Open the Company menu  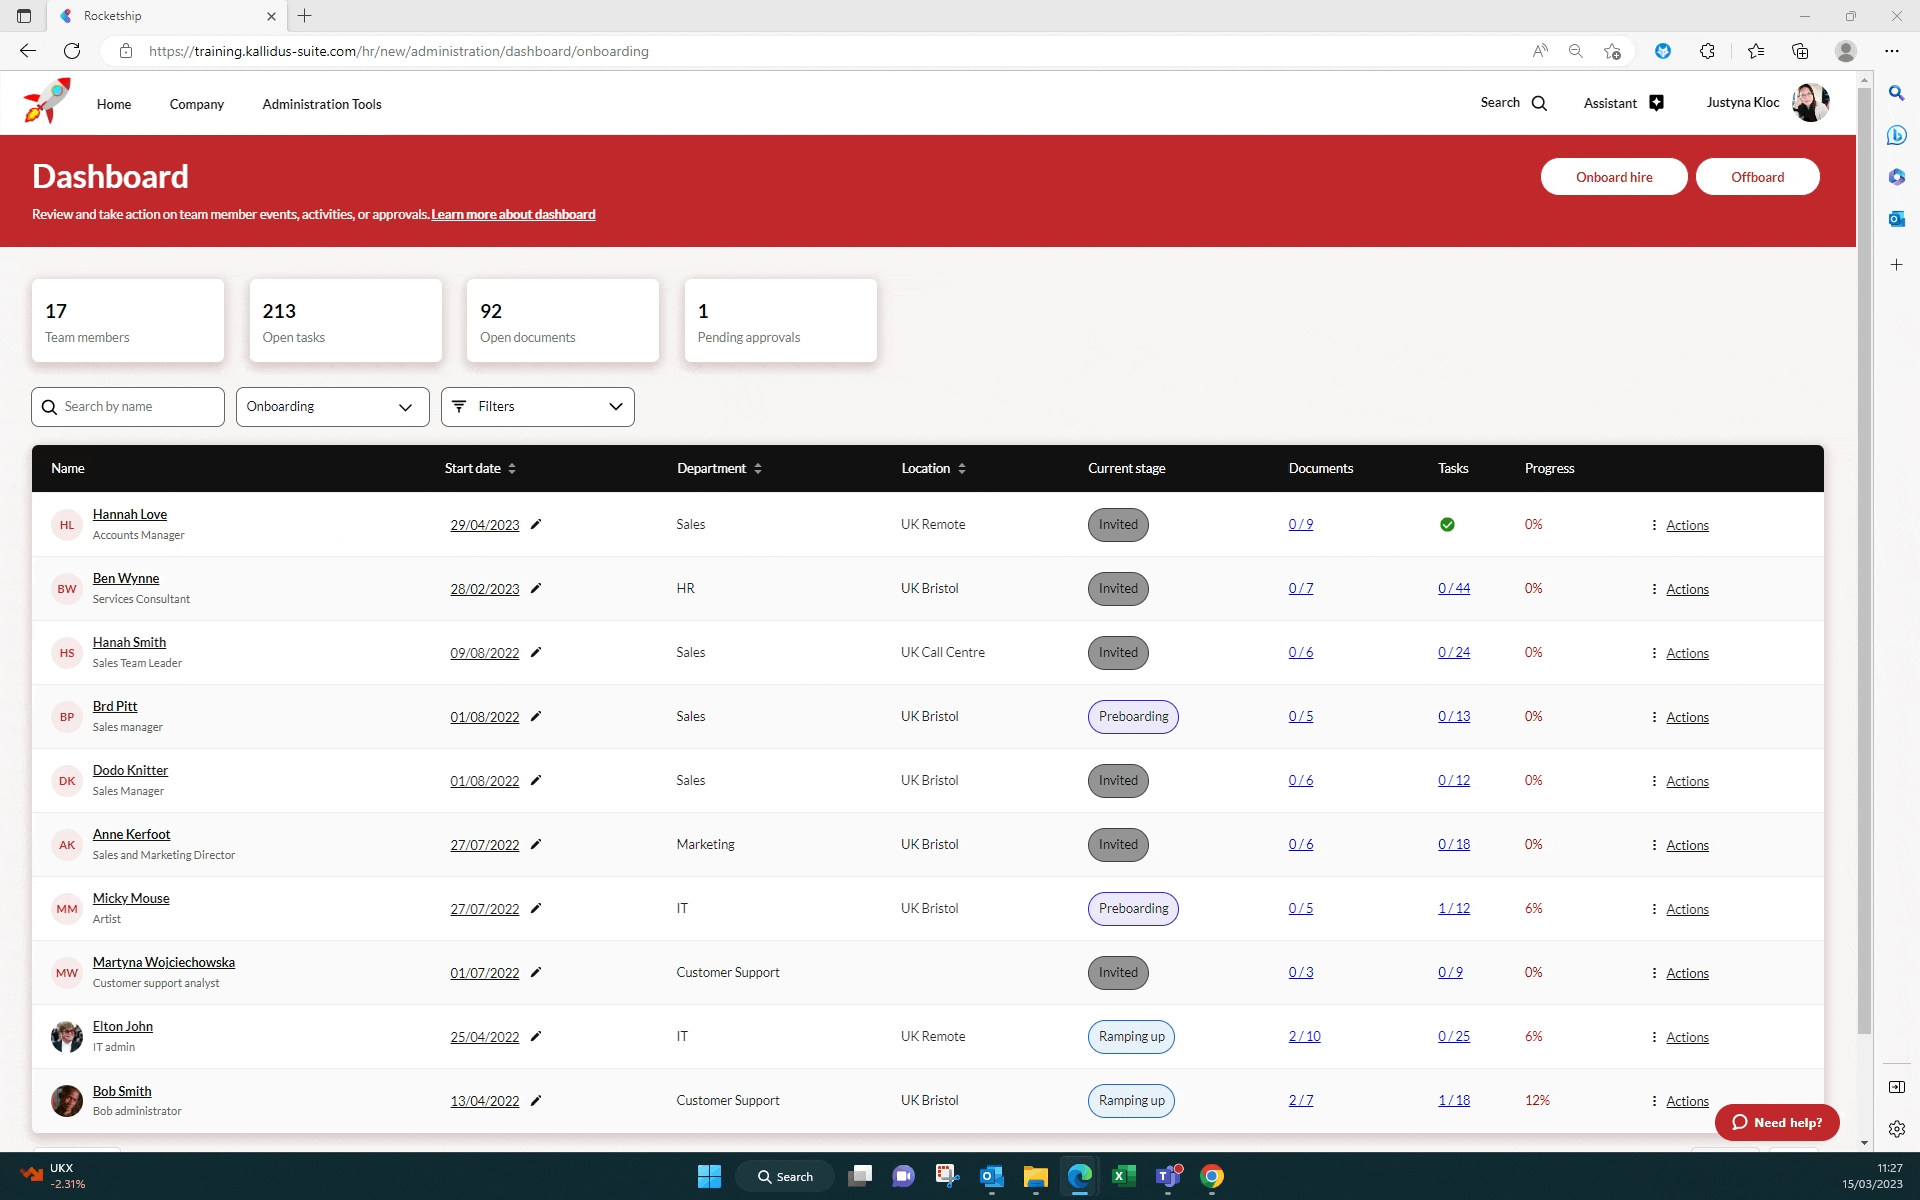click(x=196, y=104)
